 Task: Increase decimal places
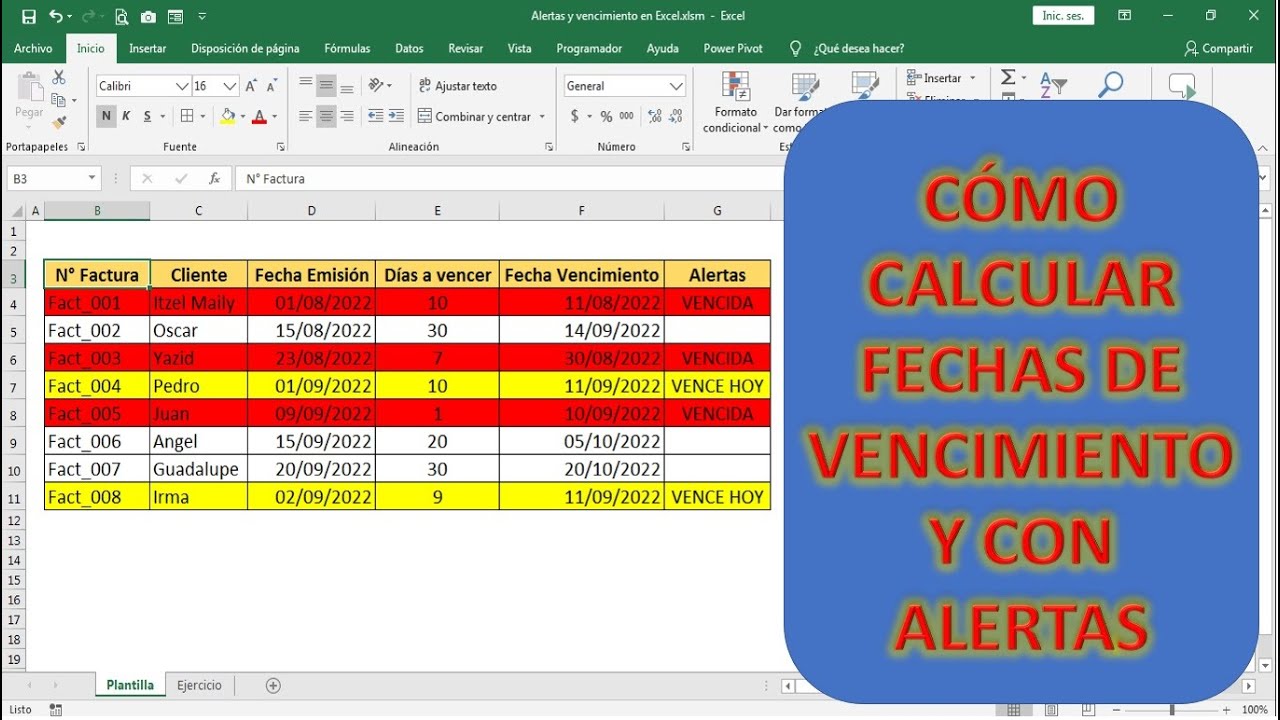point(654,116)
